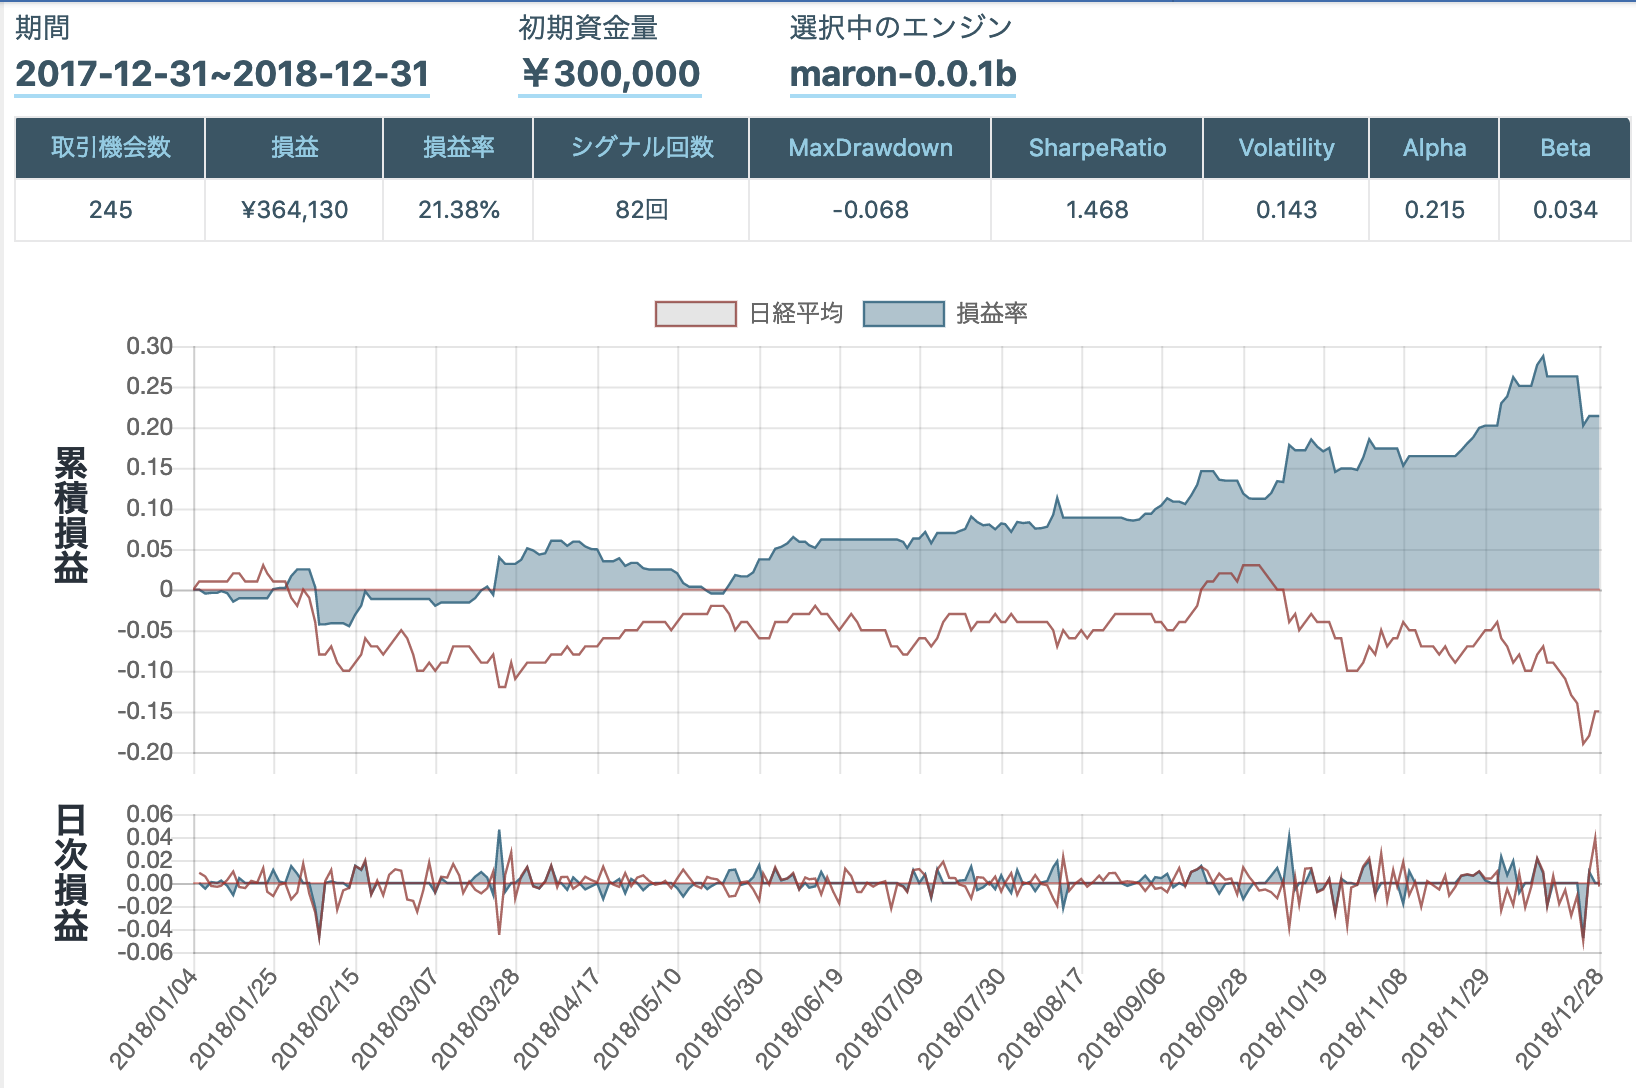Click the 2018/06/19 date axis label
Image resolution: width=1636 pixels, height=1088 pixels.
click(x=799, y=1019)
